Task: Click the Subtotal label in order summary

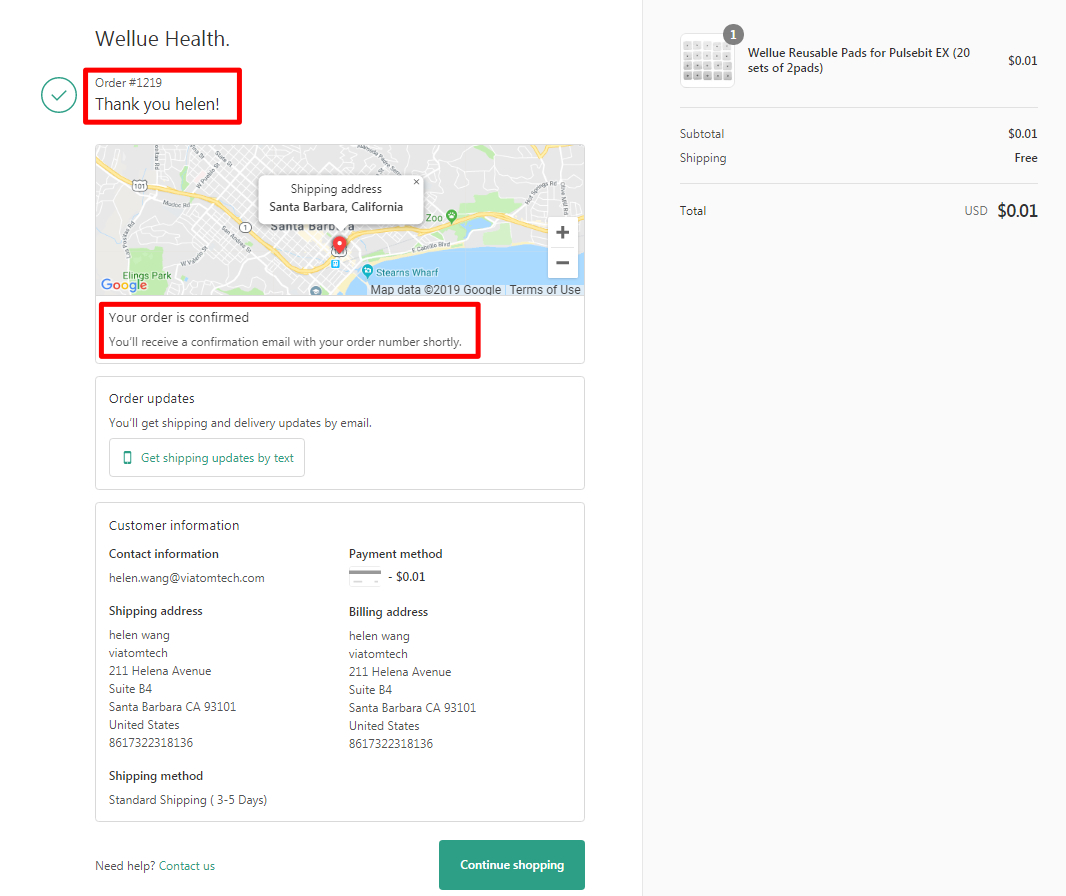Action: coord(702,134)
